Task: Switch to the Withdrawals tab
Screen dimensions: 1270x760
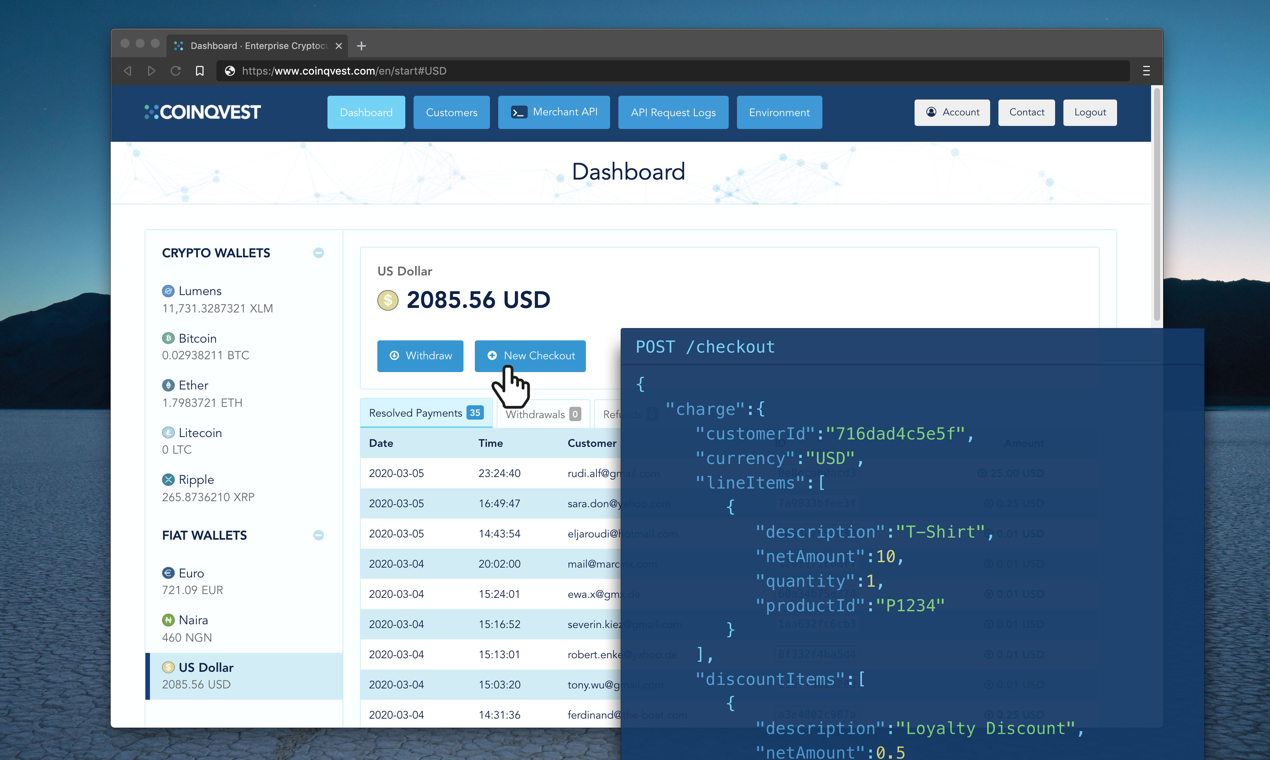Action: click(543, 413)
